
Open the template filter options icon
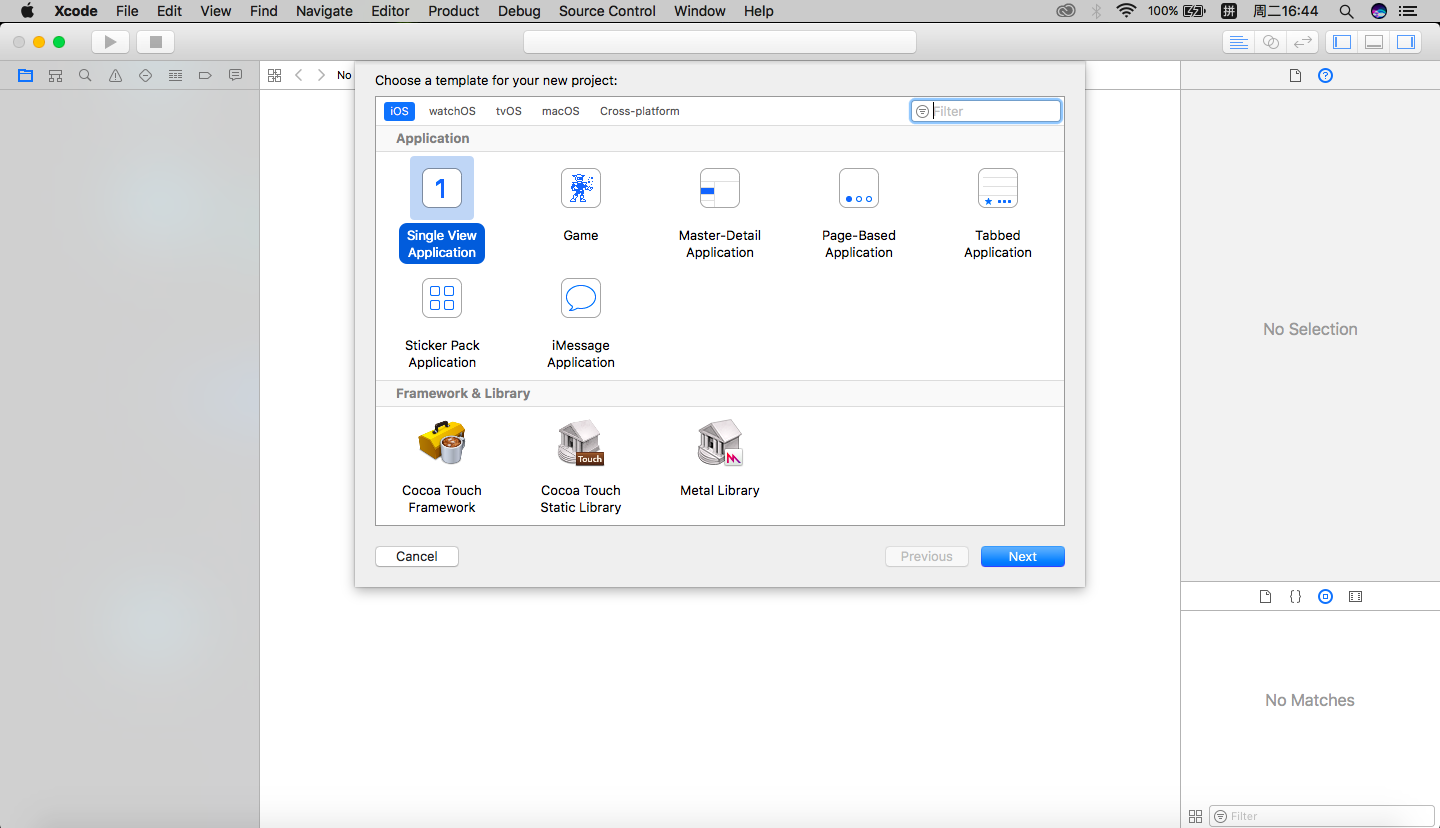(922, 111)
